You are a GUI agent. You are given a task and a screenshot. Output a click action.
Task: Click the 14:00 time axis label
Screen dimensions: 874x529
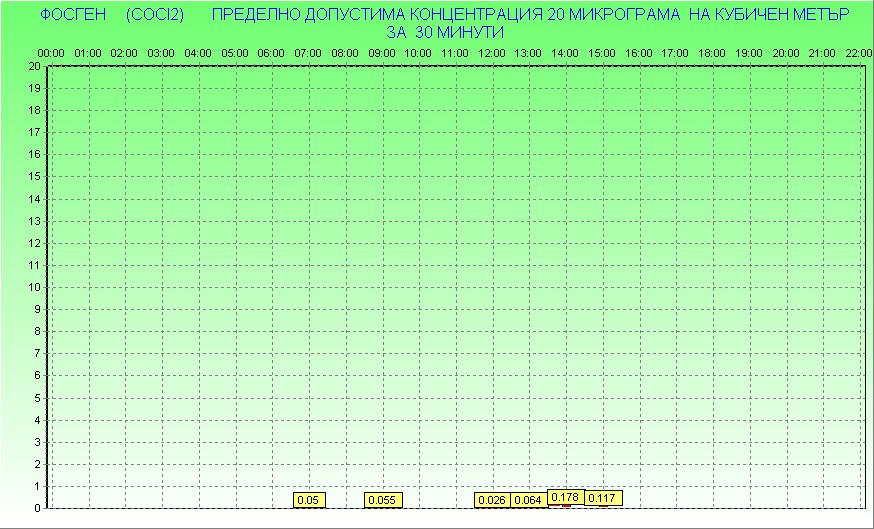pos(565,54)
